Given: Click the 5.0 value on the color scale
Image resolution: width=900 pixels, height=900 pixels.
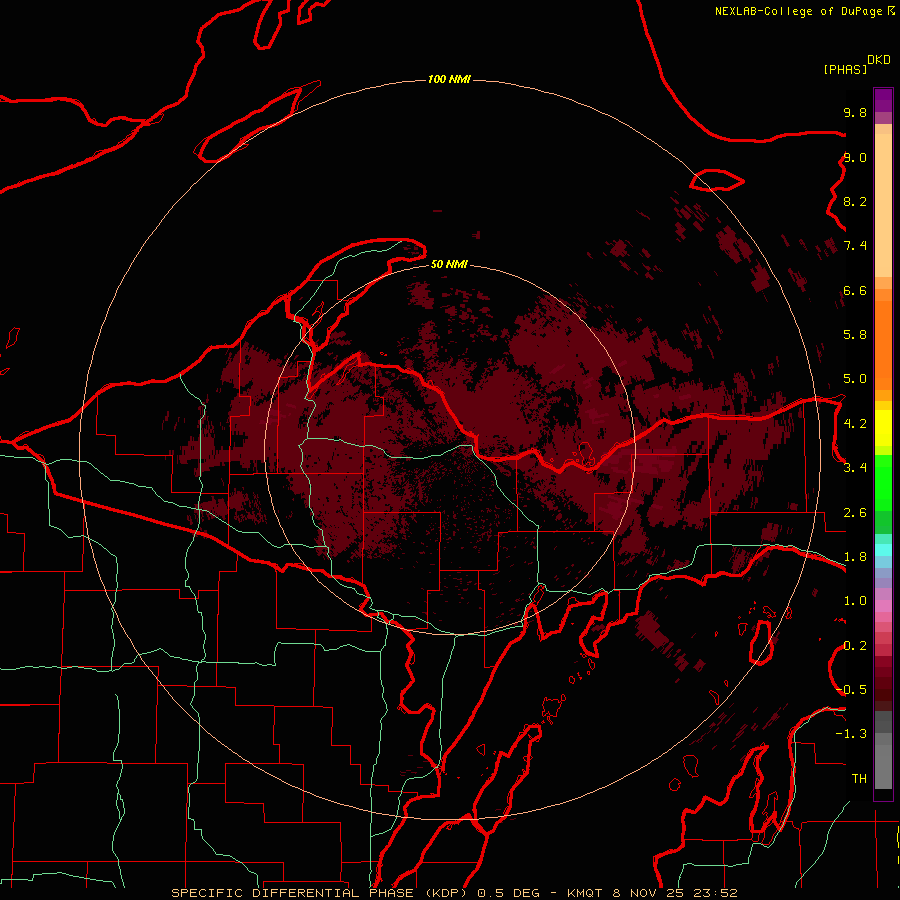Looking at the screenshot, I should coord(855,379).
